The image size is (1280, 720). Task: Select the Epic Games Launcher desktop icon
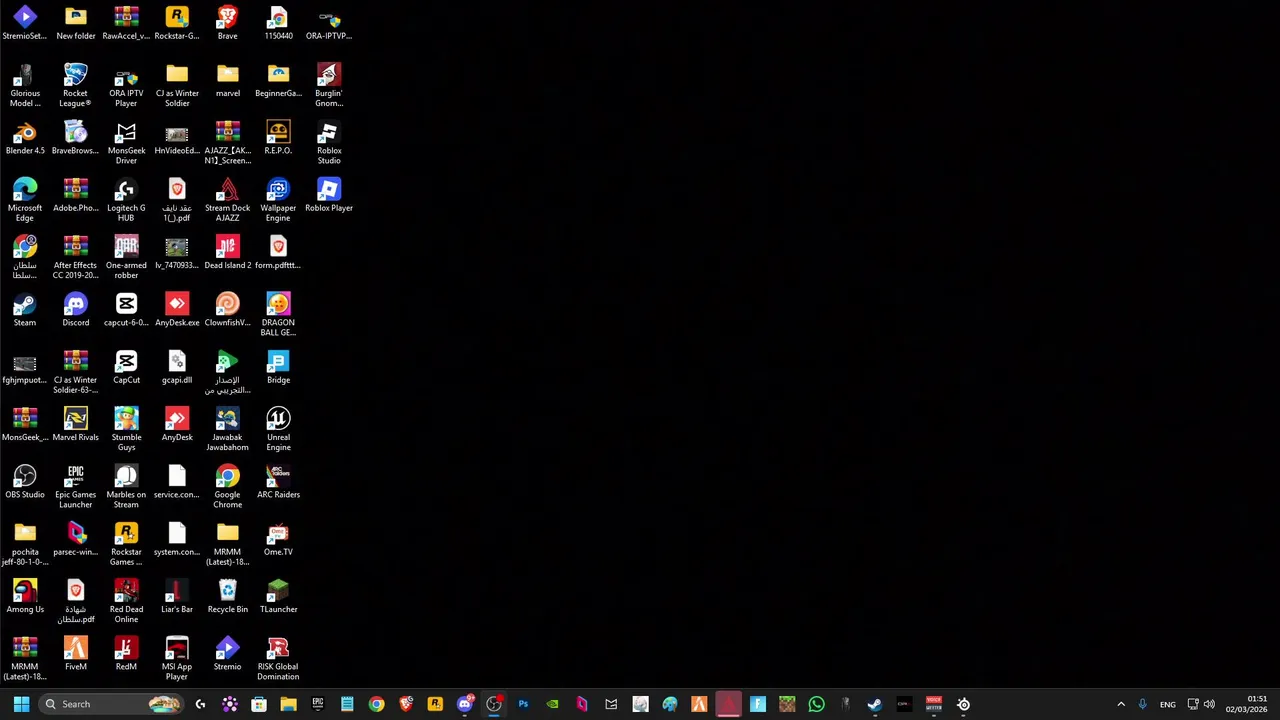click(x=75, y=486)
